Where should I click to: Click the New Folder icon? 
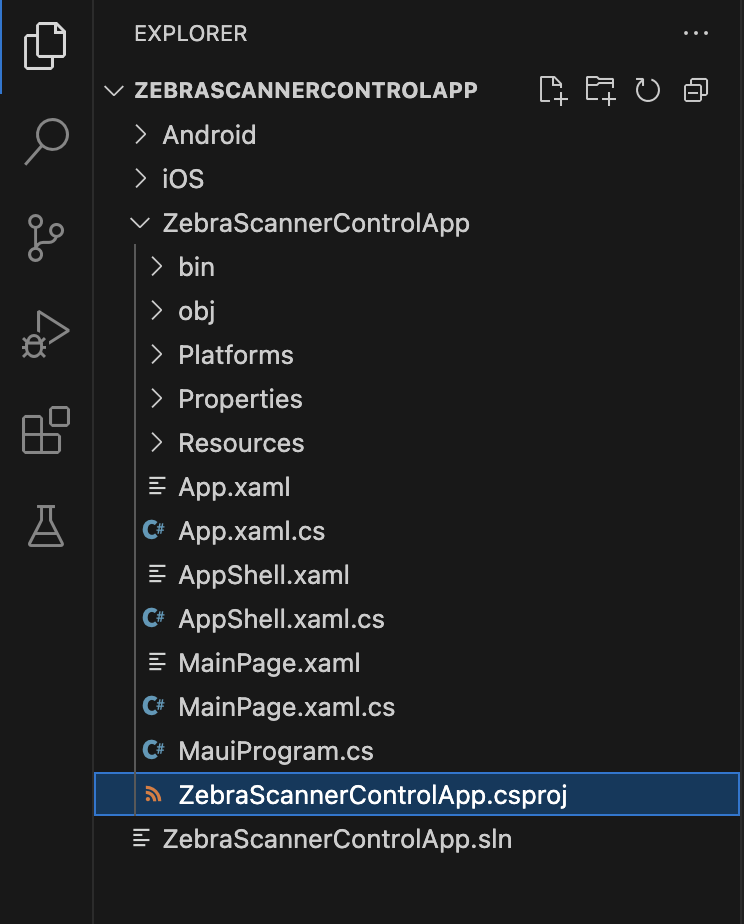coord(600,90)
